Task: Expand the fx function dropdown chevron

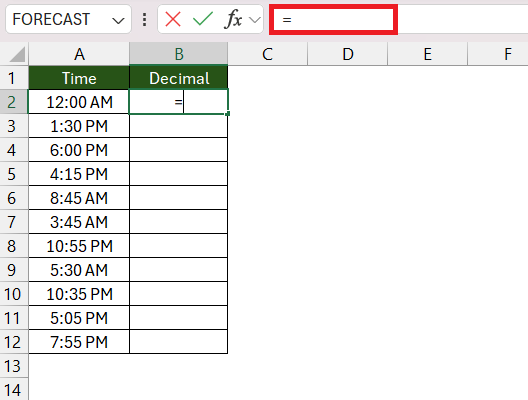Action: [x=255, y=20]
